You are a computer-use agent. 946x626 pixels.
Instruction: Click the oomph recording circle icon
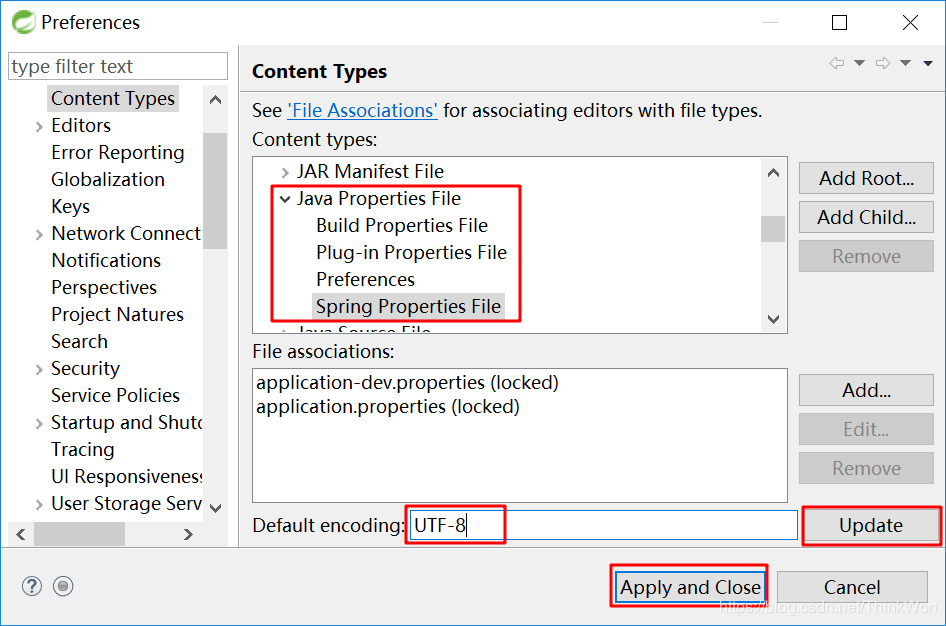click(x=63, y=586)
